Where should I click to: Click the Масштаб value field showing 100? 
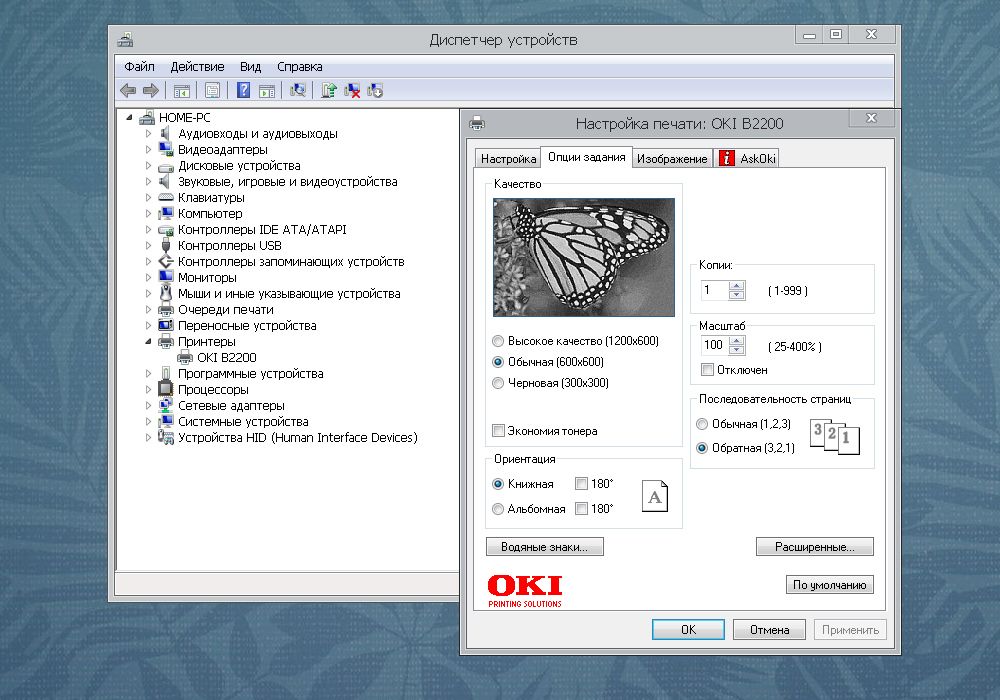(x=714, y=346)
